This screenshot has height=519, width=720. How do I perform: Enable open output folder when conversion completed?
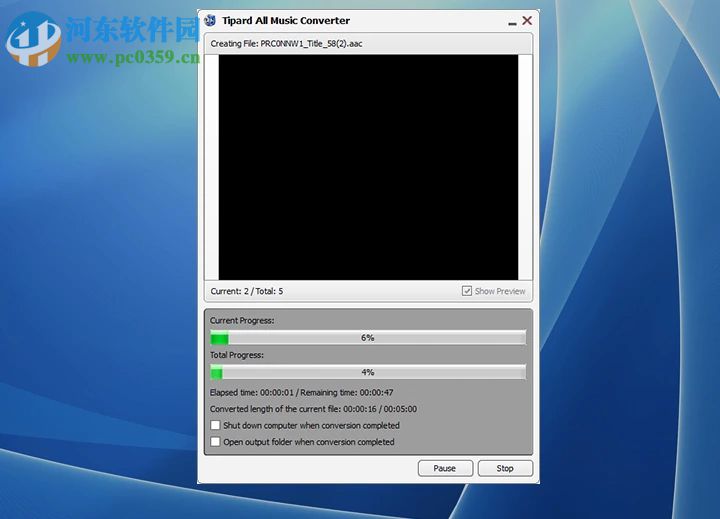coord(215,442)
